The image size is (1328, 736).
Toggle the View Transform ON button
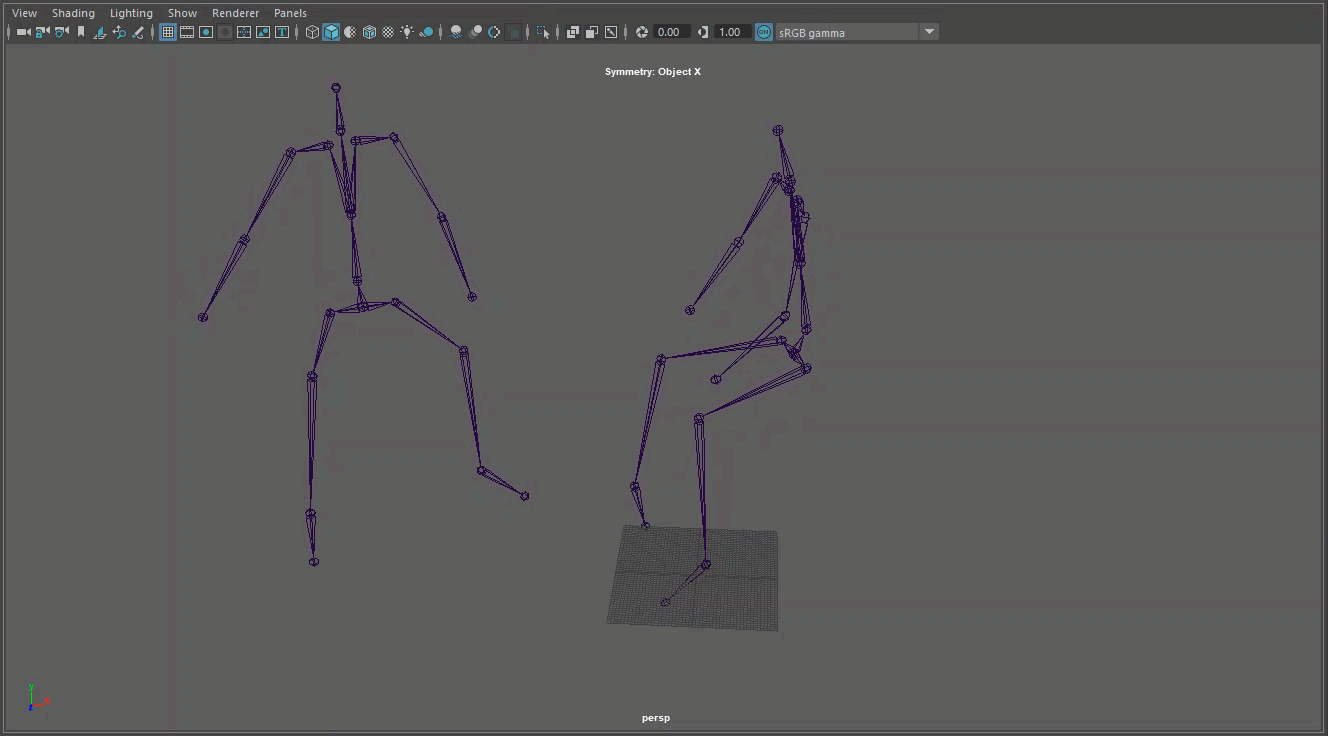click(x=764, y=32)
